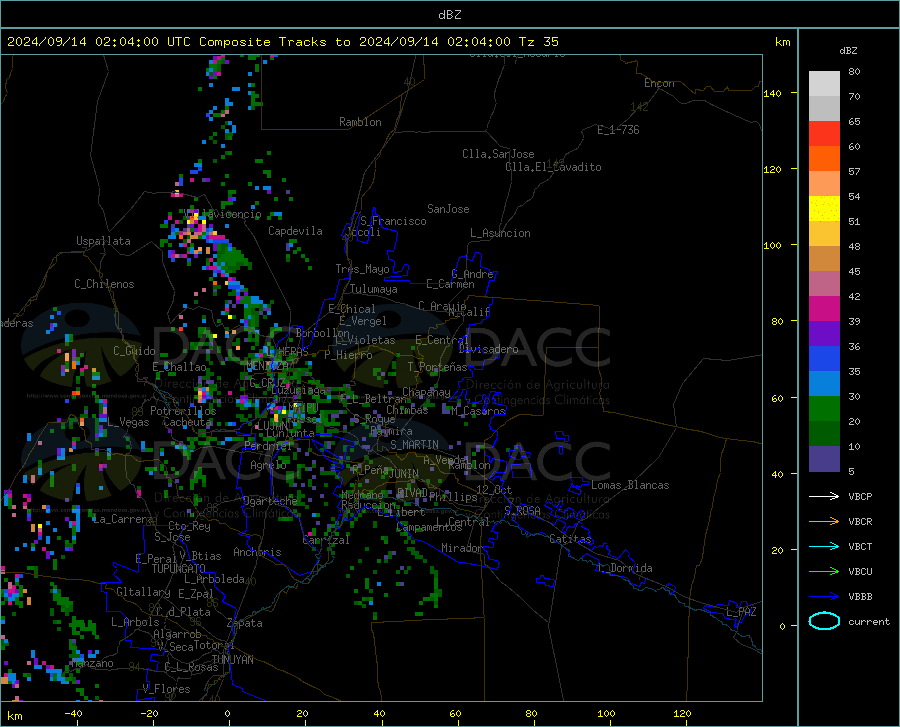
Task: Click the timestamp header '2024/09/14 02:04:00 UTC Composite'
Action: [138, 42]
